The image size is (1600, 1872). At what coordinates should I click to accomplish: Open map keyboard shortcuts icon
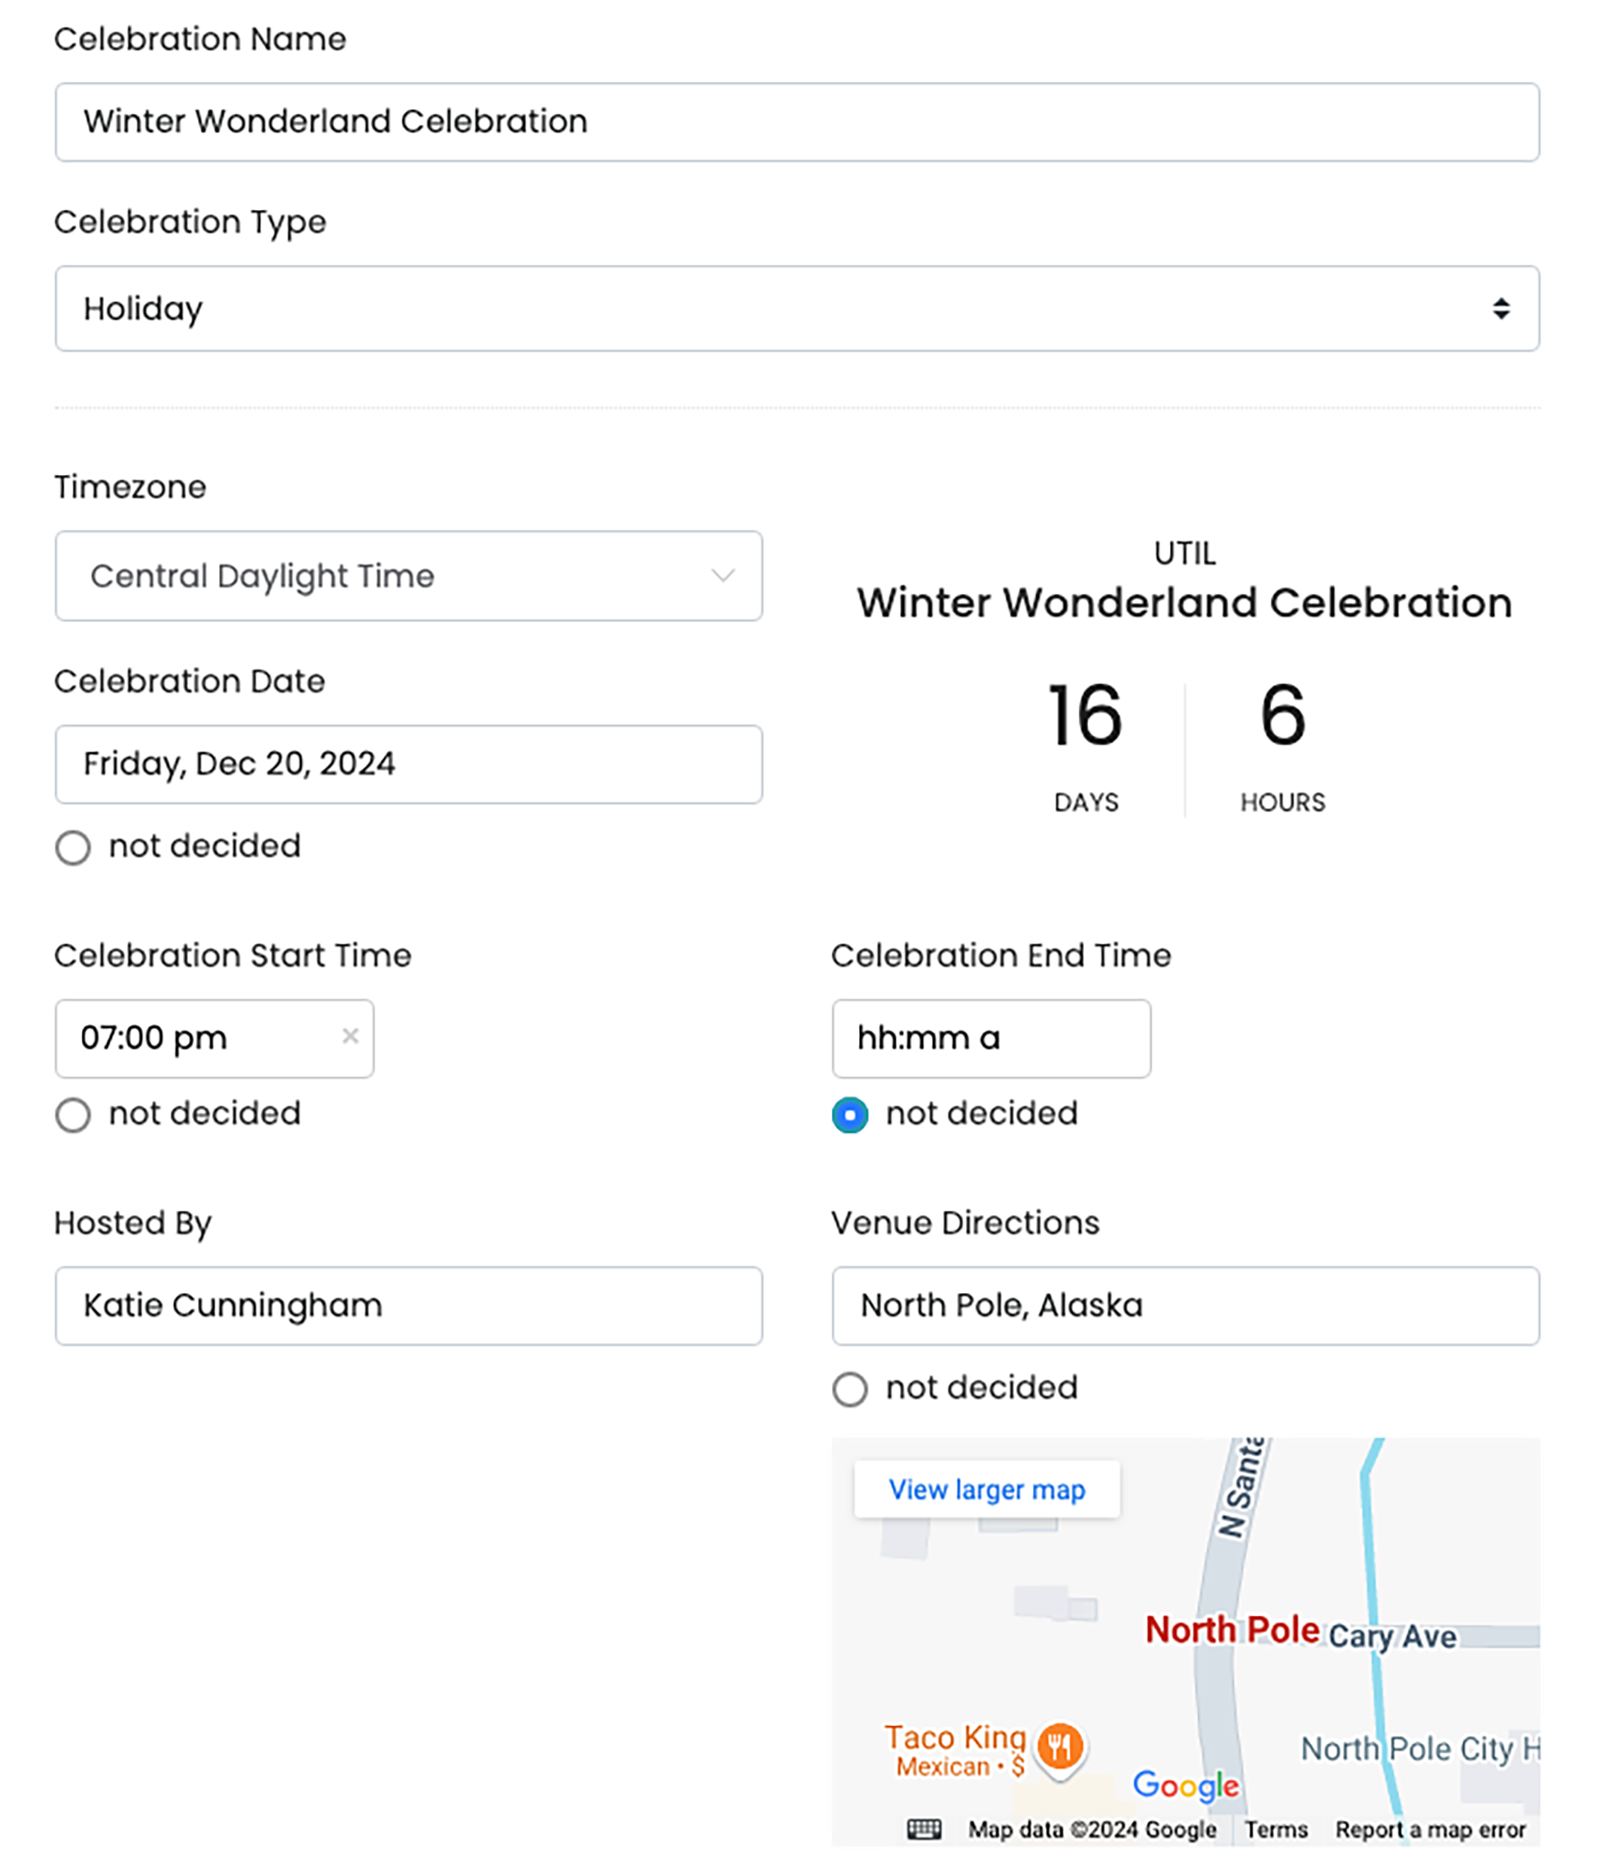pyautogui.click(x=924, y=1829)
